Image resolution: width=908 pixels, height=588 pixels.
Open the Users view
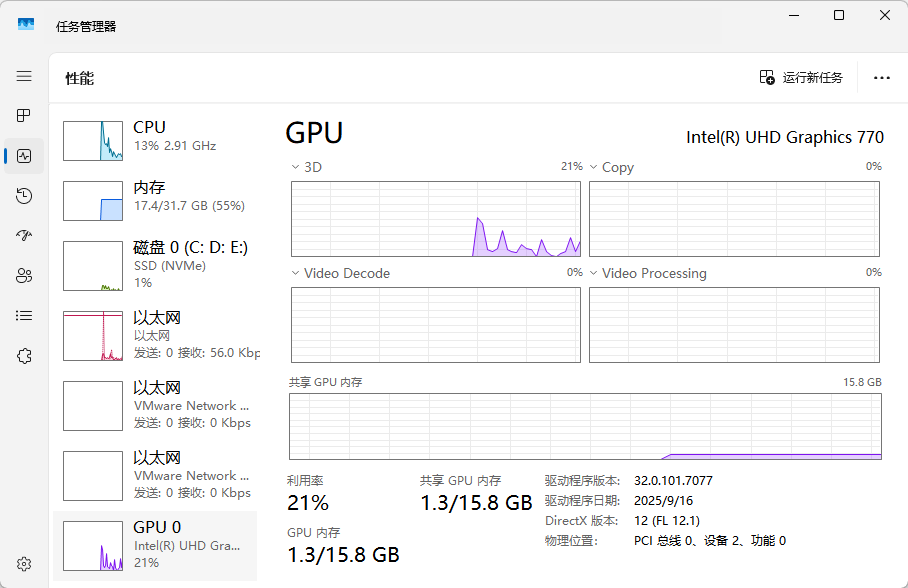coord(23,275)
